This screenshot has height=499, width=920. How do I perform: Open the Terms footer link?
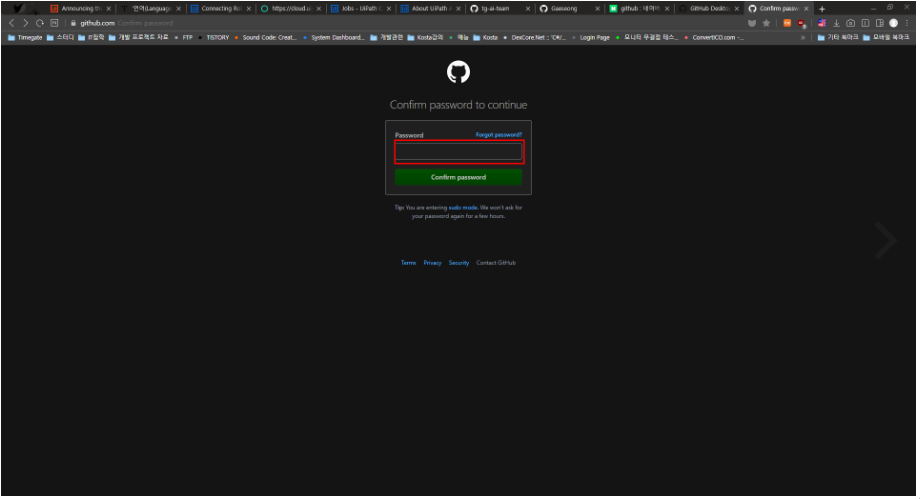pyautogui.click(x=410, y=264)
